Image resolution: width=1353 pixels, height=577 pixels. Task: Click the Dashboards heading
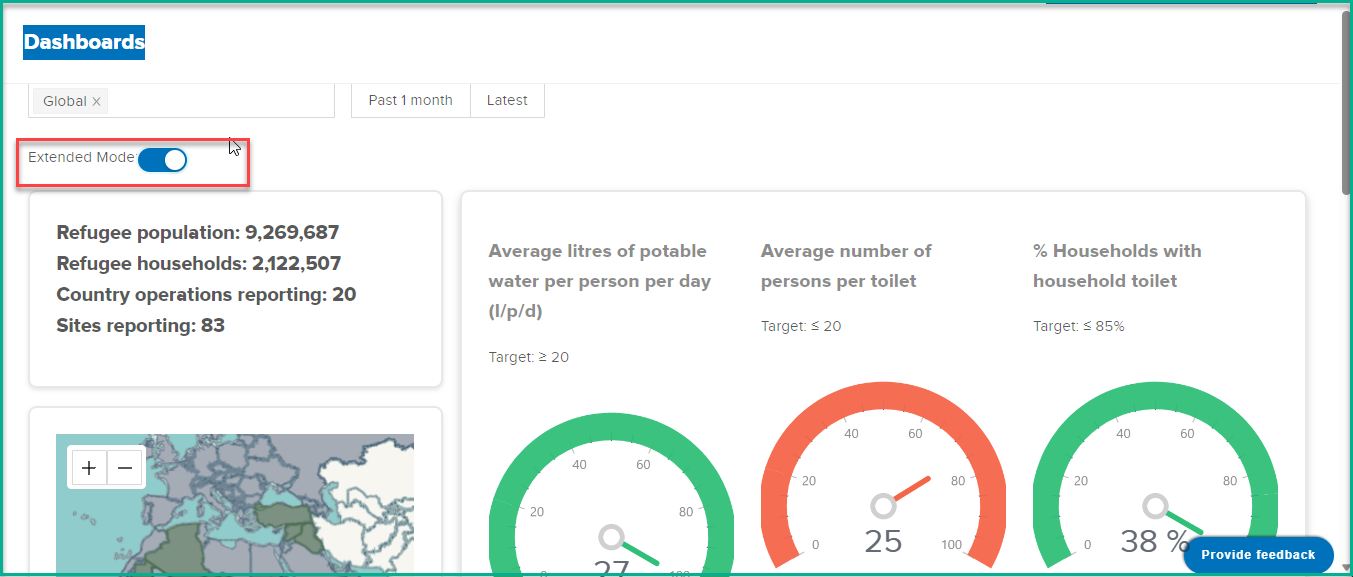(x=84, y=42)
